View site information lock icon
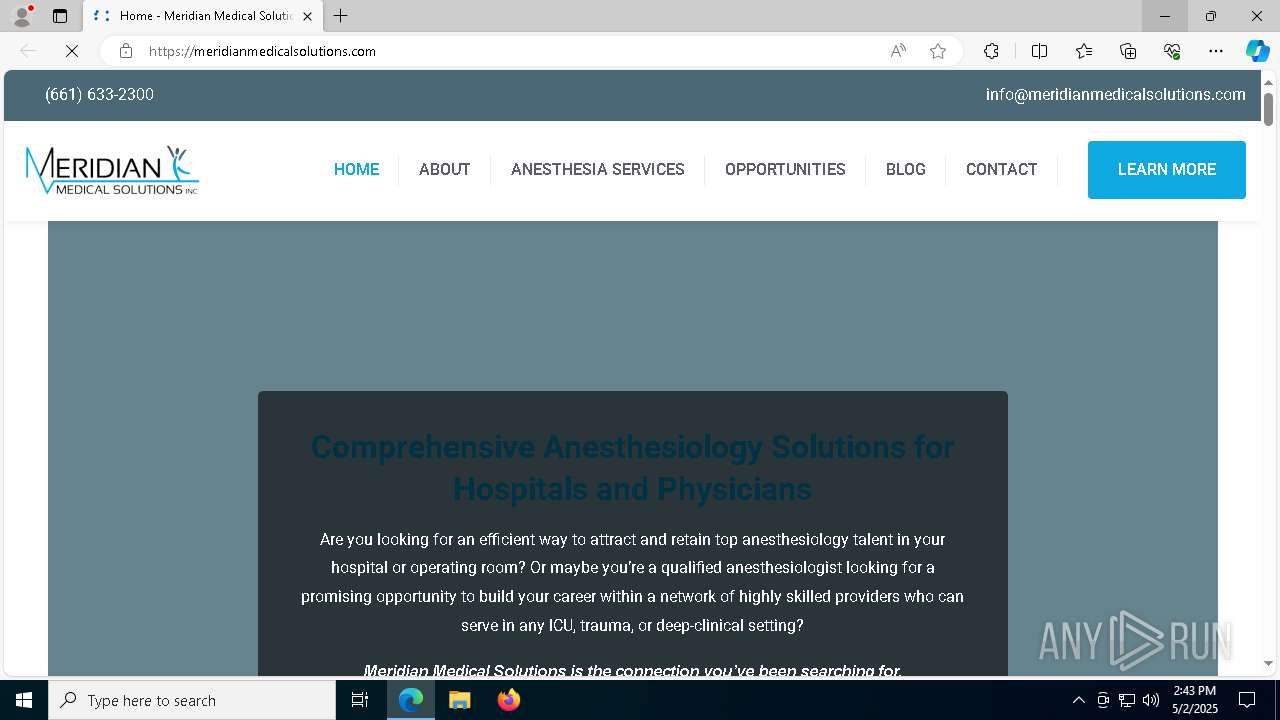This screenshot has width=1280, height=720. pyautogui.click(x=126, y=51)
